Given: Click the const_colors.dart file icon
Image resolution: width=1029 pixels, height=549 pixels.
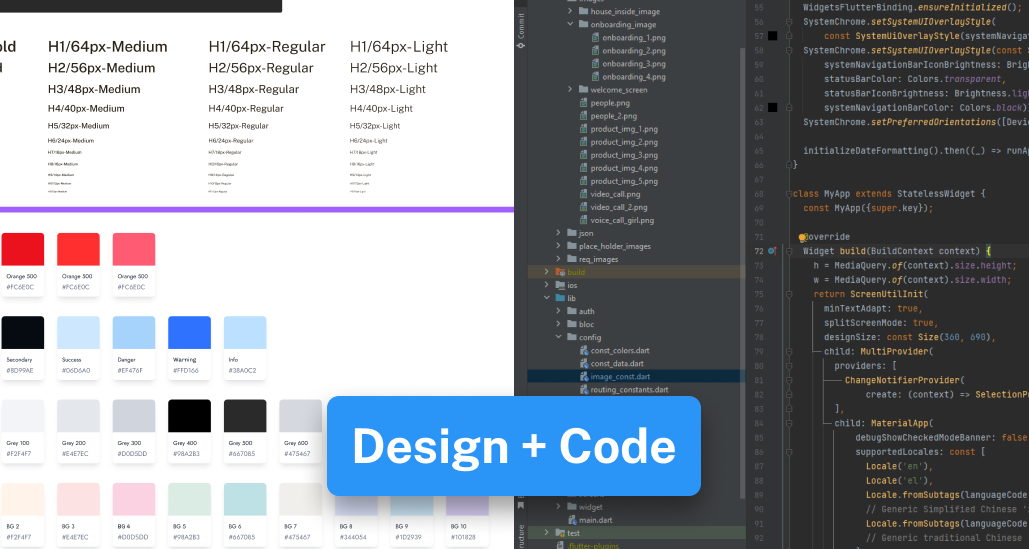Looking at the screenshot, I should point(583,351).
